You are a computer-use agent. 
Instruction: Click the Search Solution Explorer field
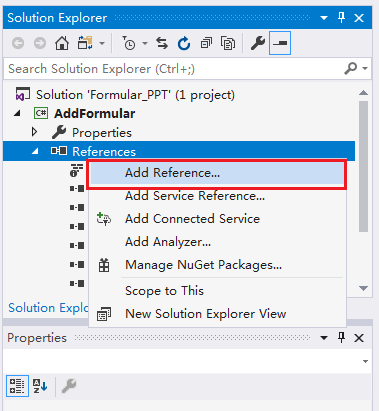pyautogui.click(x=173, y=69)
